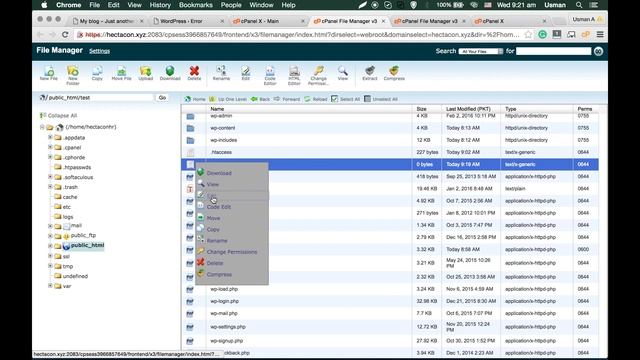Image resolution: width=640 pixels, height=360 pixels.
Task: Collapse the /home/hectaconhr root node
Action: click(42, 127)
